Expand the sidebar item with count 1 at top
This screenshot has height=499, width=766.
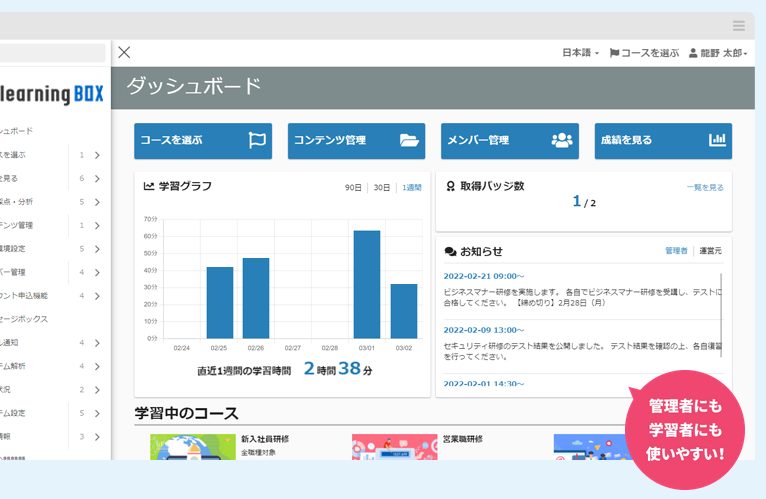coord(97,155)
